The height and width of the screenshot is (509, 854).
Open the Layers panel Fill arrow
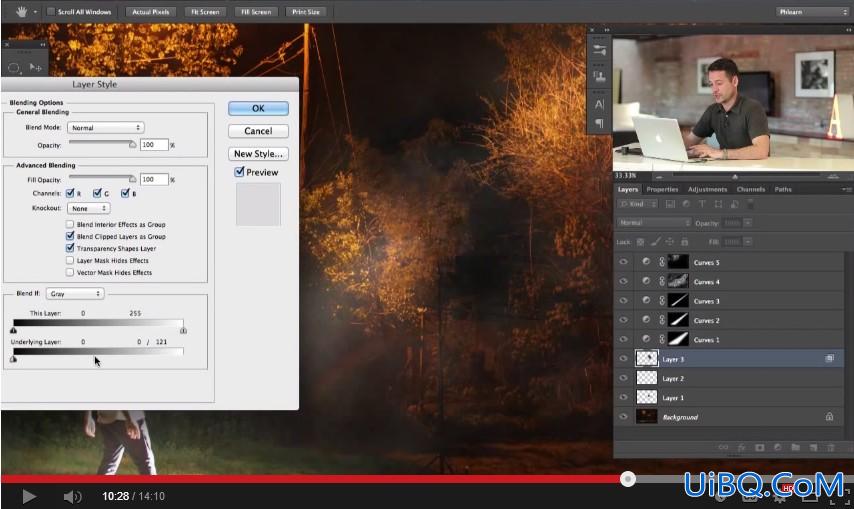(748, 242)
